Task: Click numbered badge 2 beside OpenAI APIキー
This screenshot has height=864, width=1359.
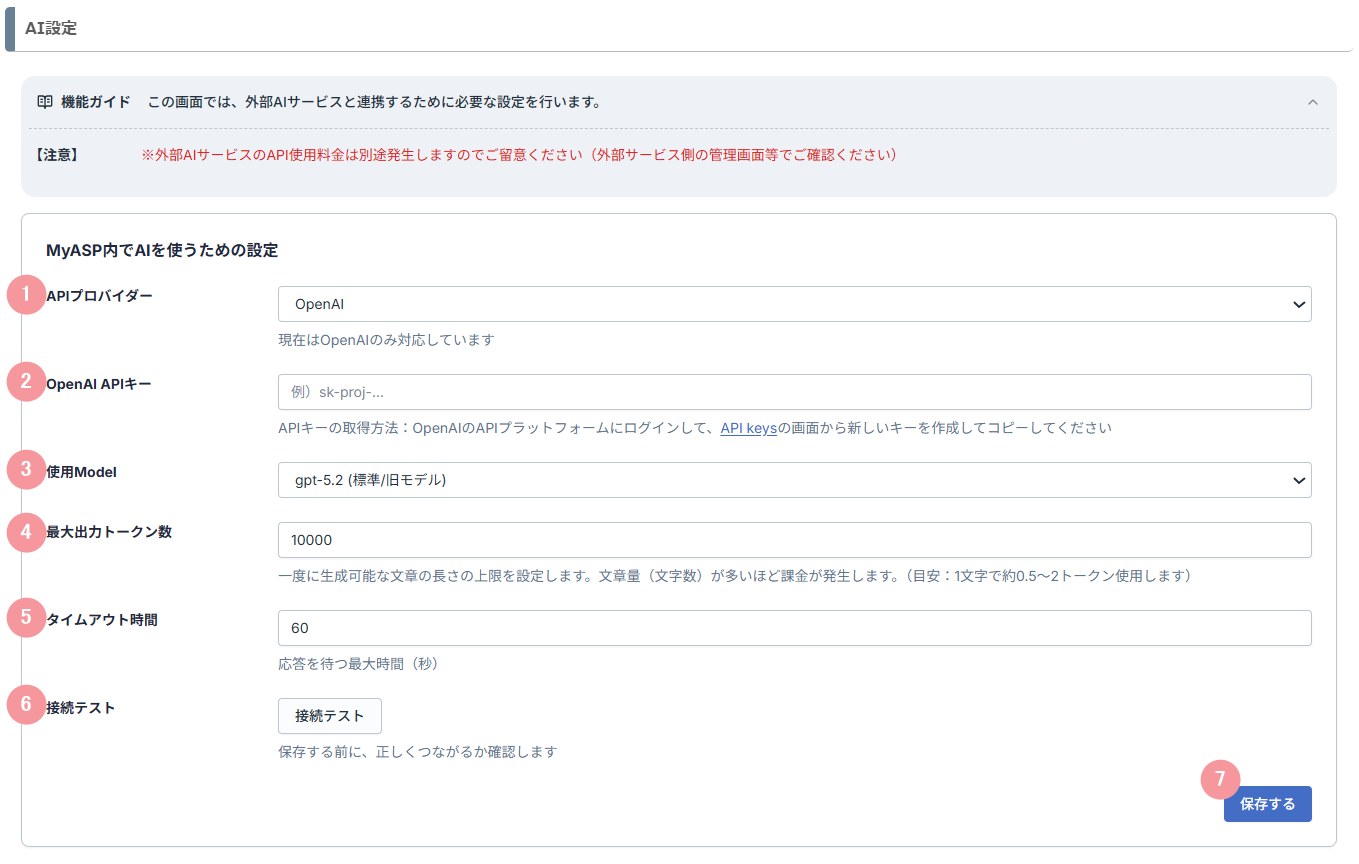Action: click(x=26, y=382)
